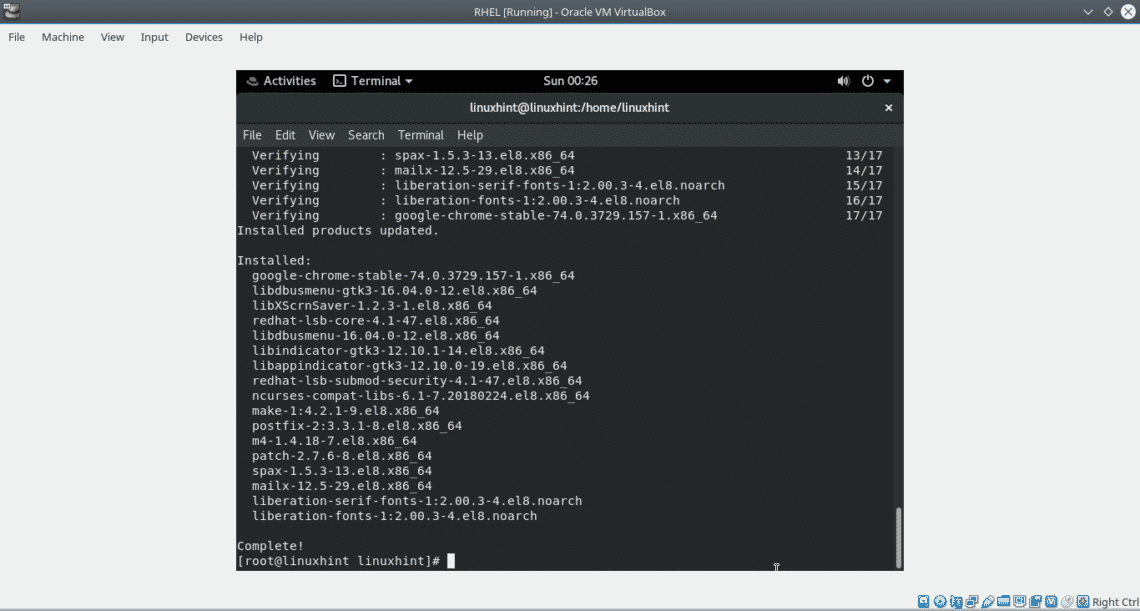
Task: Click the Activities button in GNOME top bar
Action: [x=289, y=81]
